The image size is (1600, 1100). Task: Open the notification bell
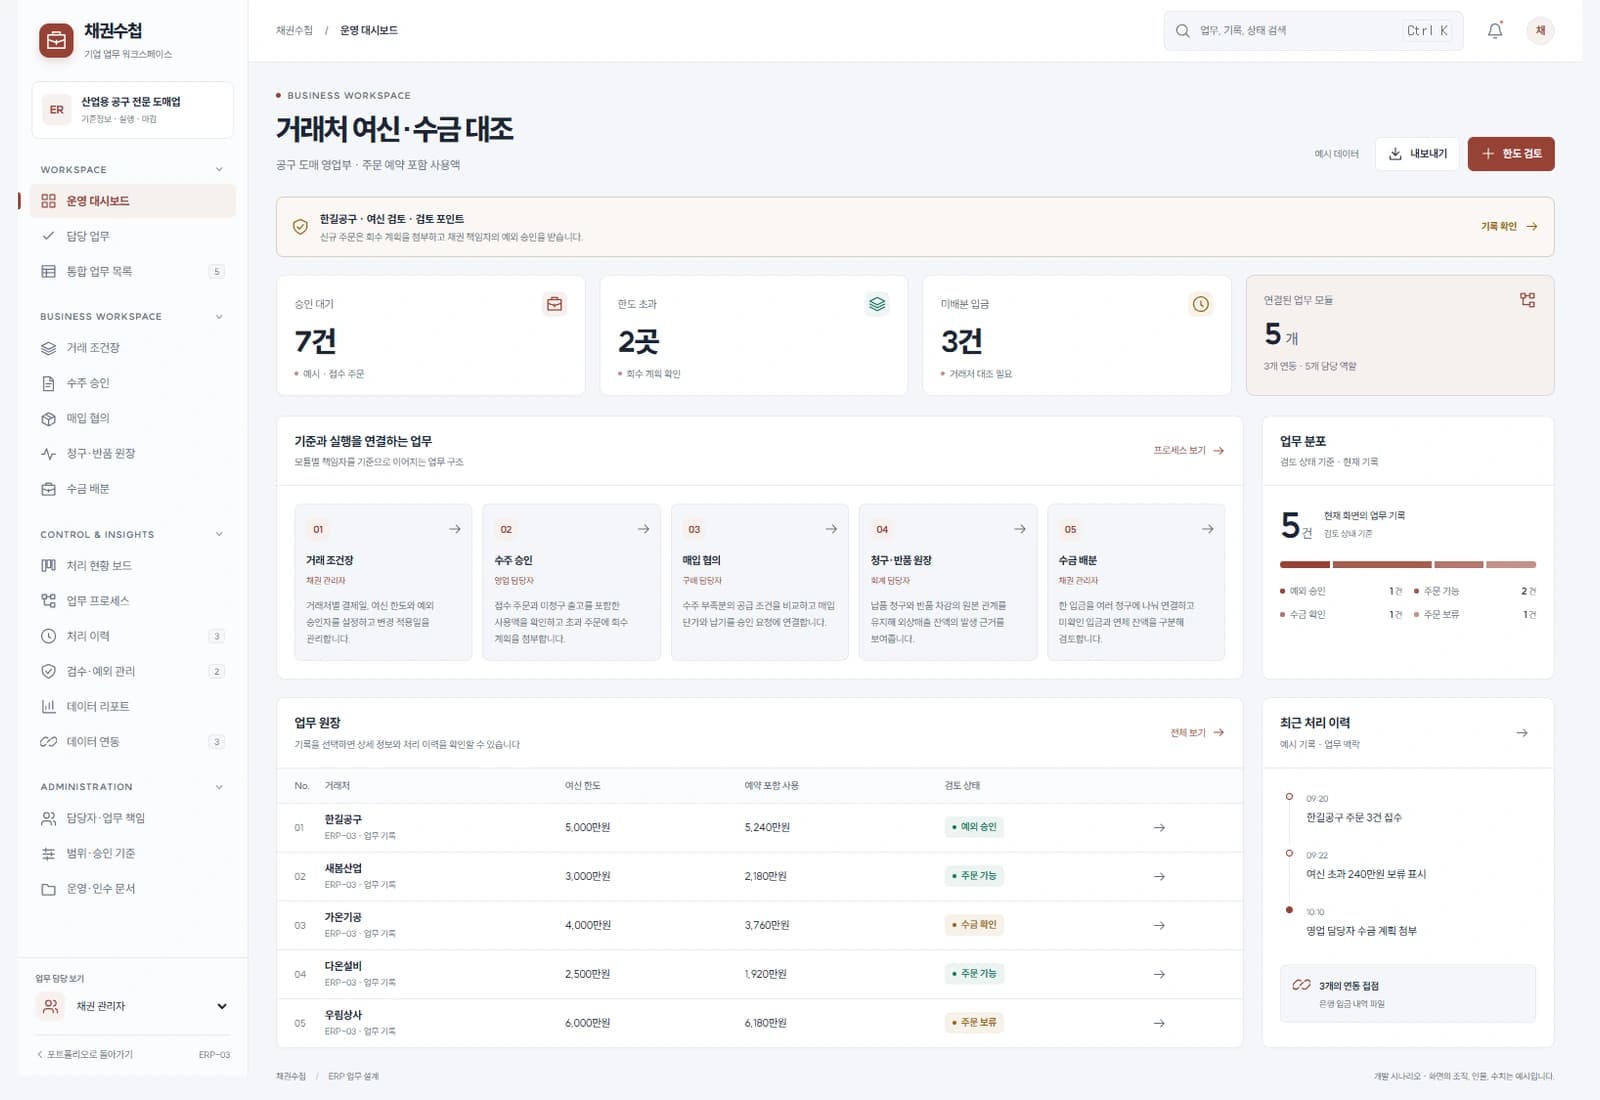pyautogui.click(x=1494, y=31)
